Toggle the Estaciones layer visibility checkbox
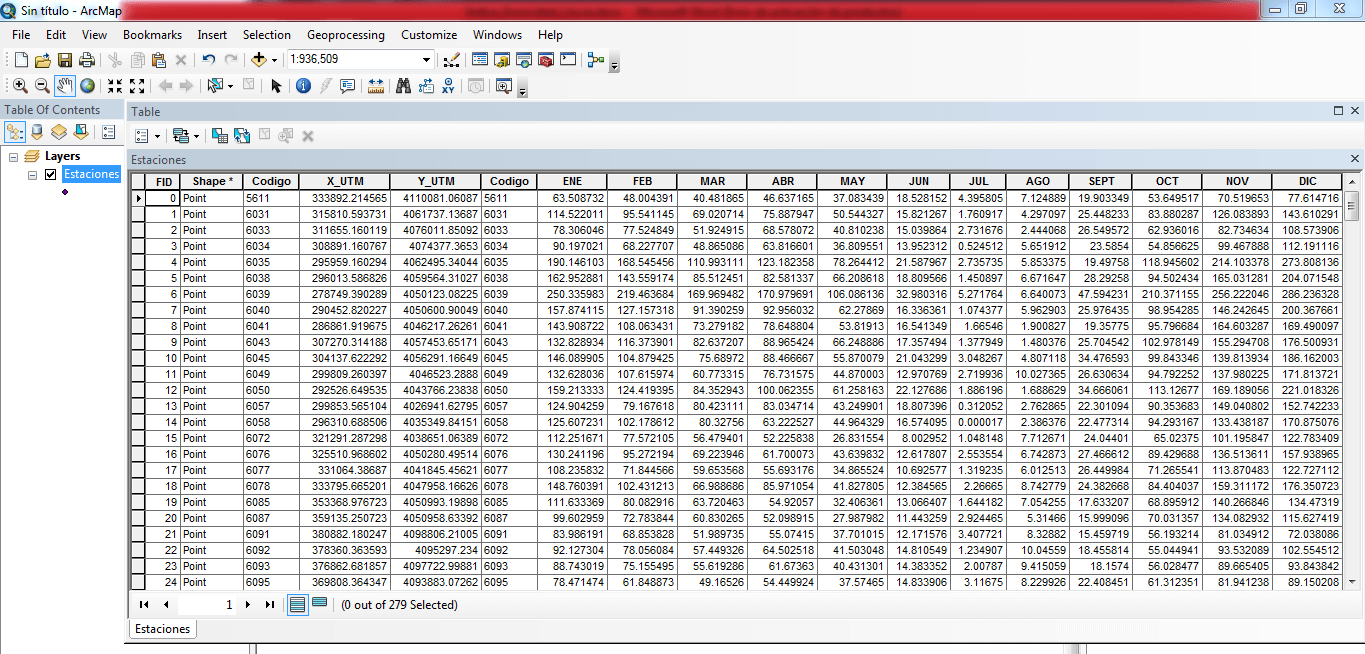The width and height of the screenshot is (1365, 654). coord(50,174)
